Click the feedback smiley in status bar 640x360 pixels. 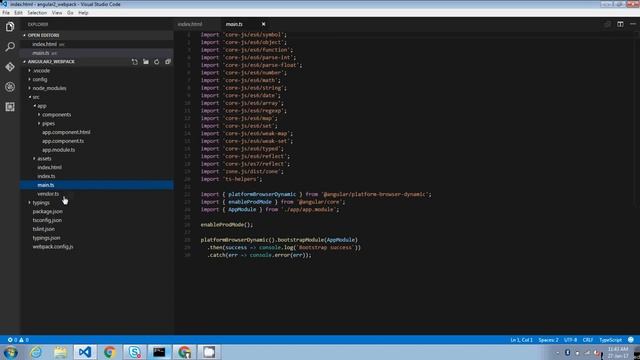[x=631, y=340]
